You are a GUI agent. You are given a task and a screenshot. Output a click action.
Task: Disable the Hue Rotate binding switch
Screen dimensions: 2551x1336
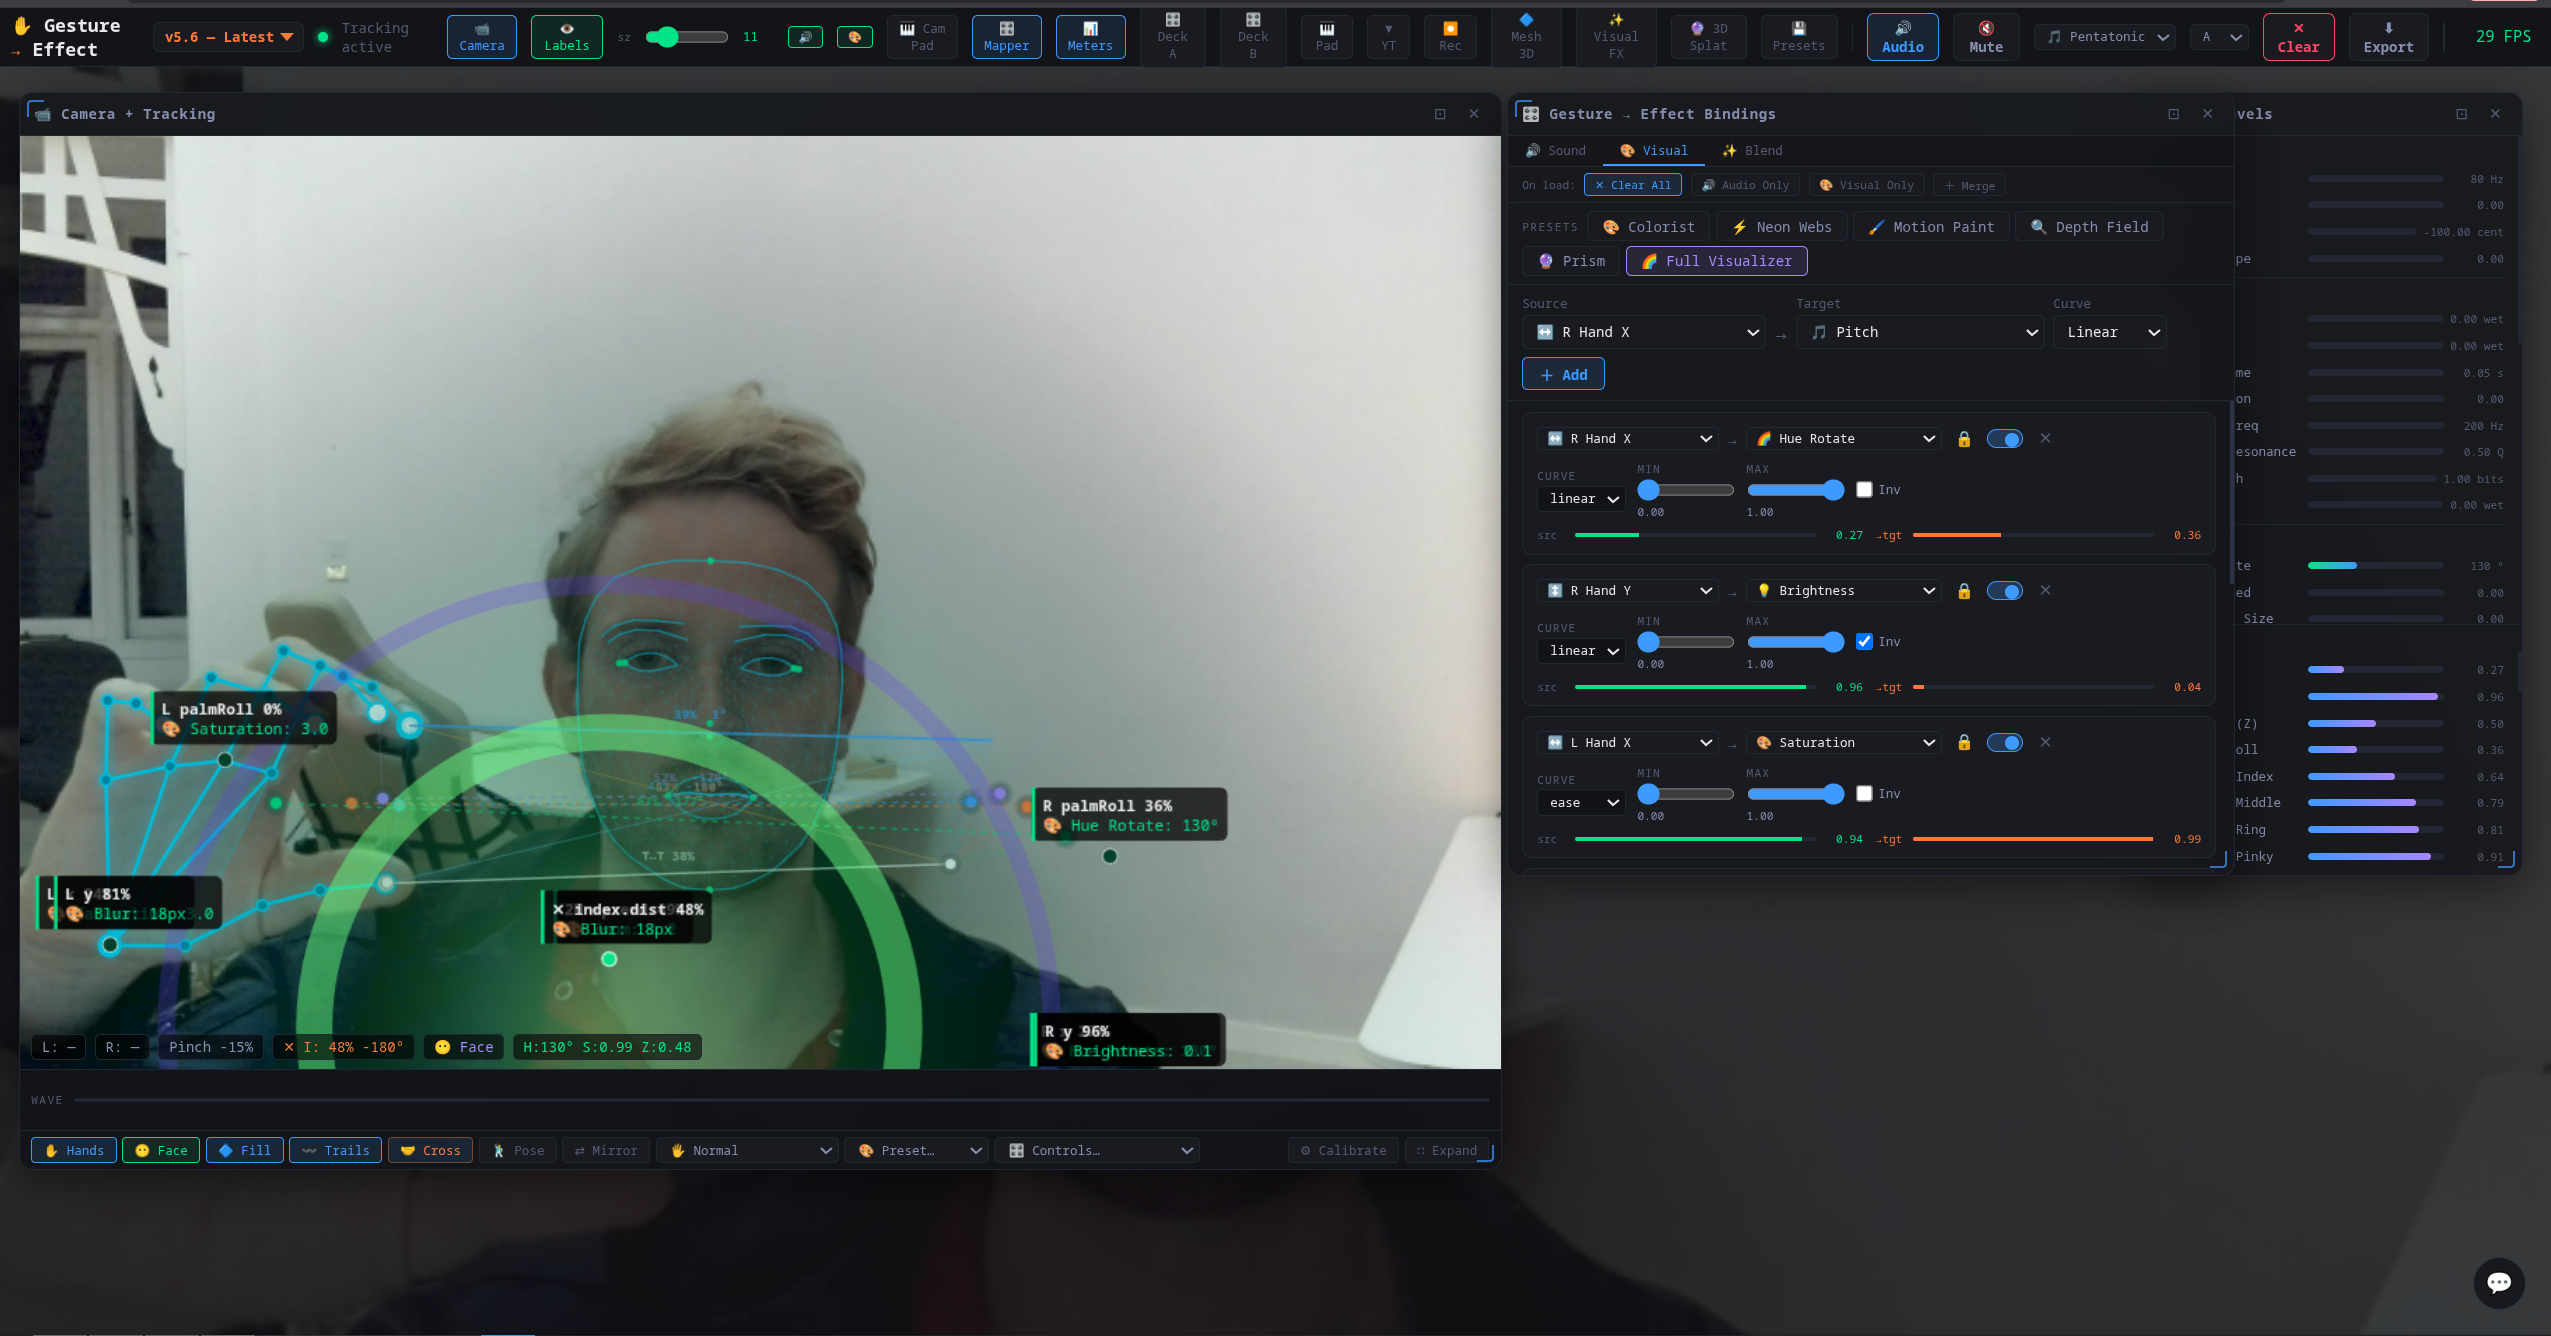pos(2004,439)
